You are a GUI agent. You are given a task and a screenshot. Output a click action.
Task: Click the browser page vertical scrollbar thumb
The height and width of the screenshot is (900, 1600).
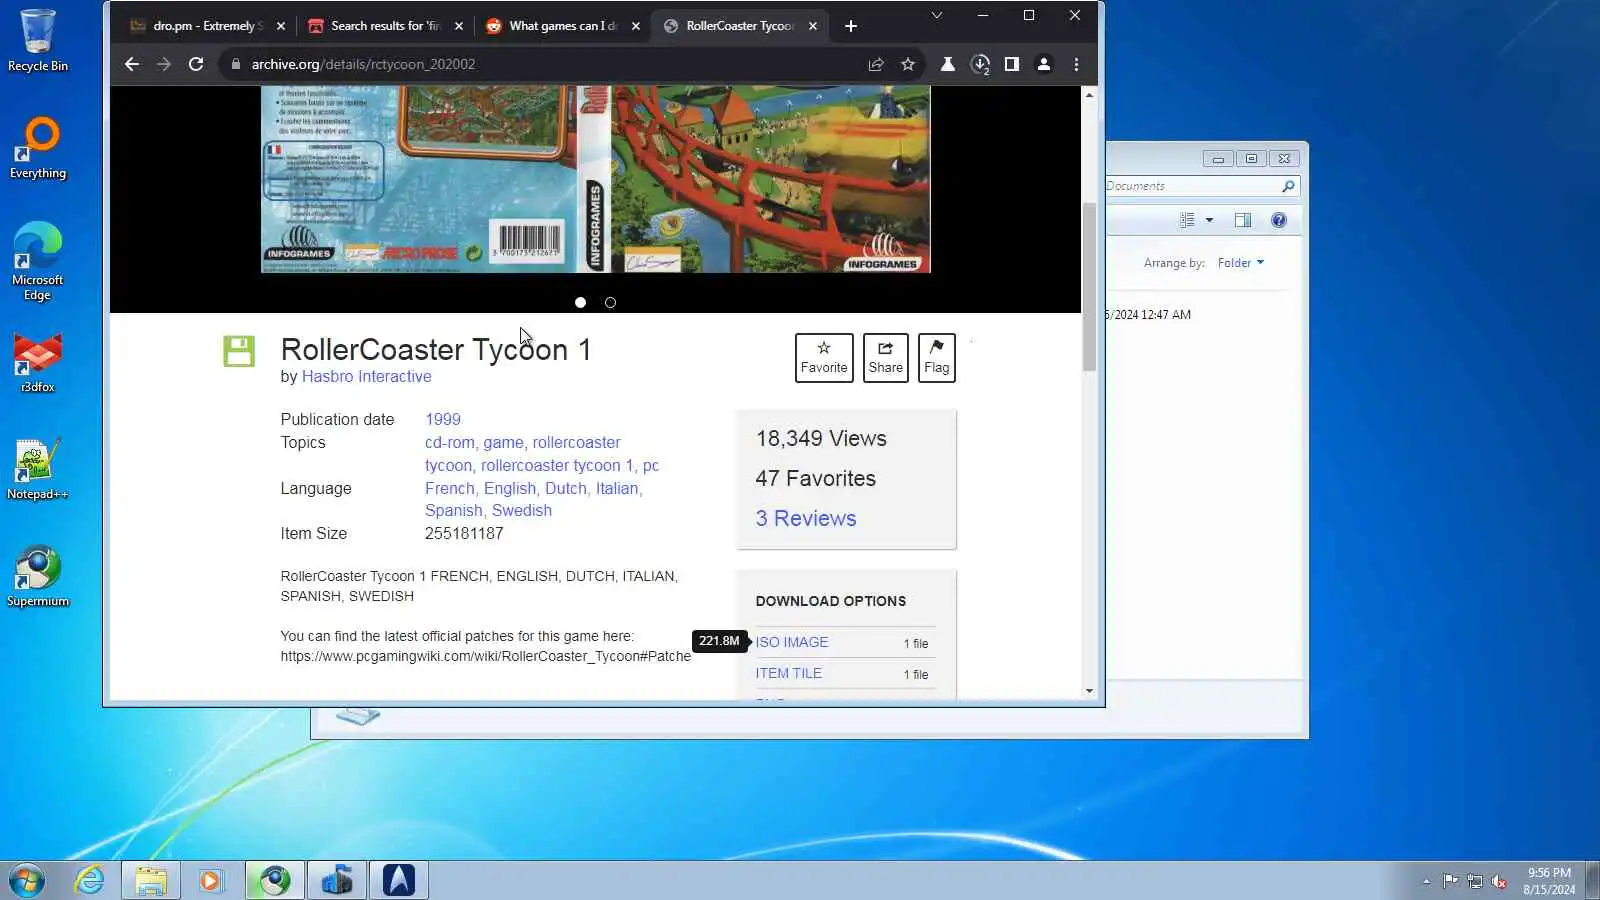tap(1089, 287)
